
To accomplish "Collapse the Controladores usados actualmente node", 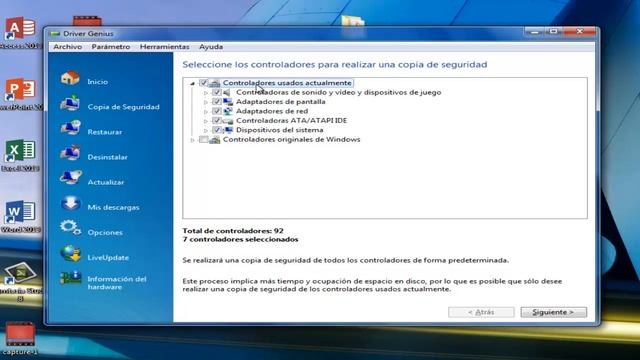I will point(192,83).
